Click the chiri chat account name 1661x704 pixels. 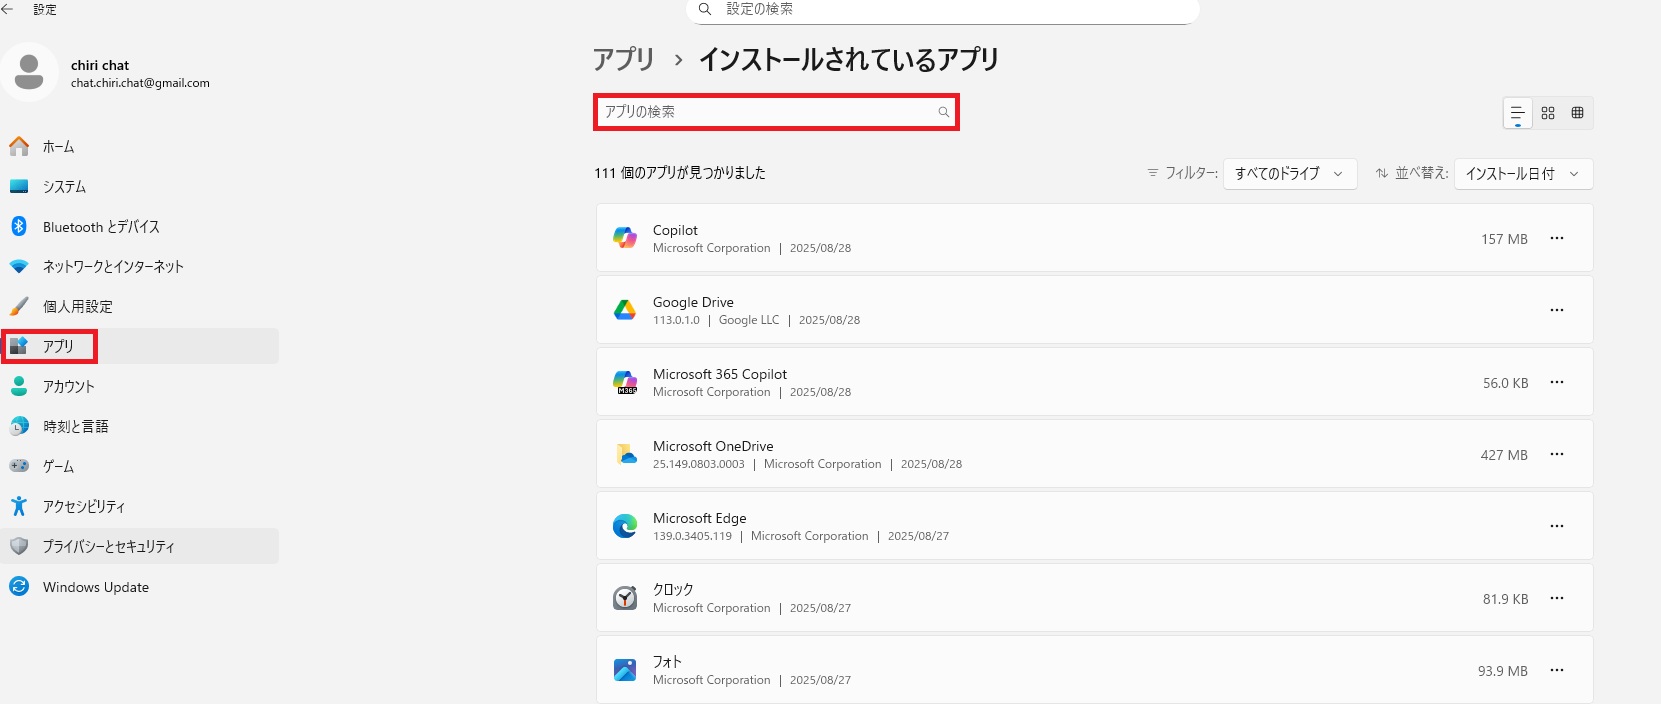[x=100, y=65]
